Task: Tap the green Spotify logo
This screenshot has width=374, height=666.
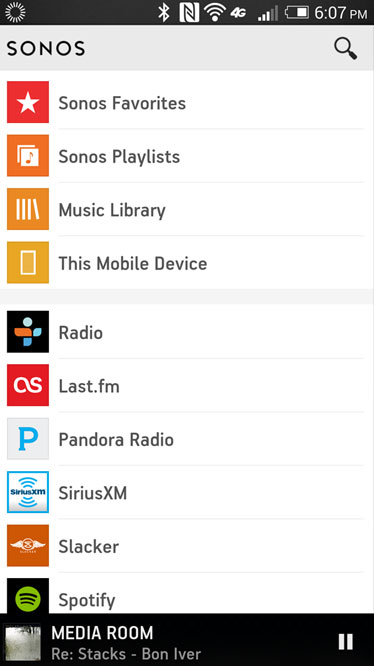Action: [x=28, y=596]
